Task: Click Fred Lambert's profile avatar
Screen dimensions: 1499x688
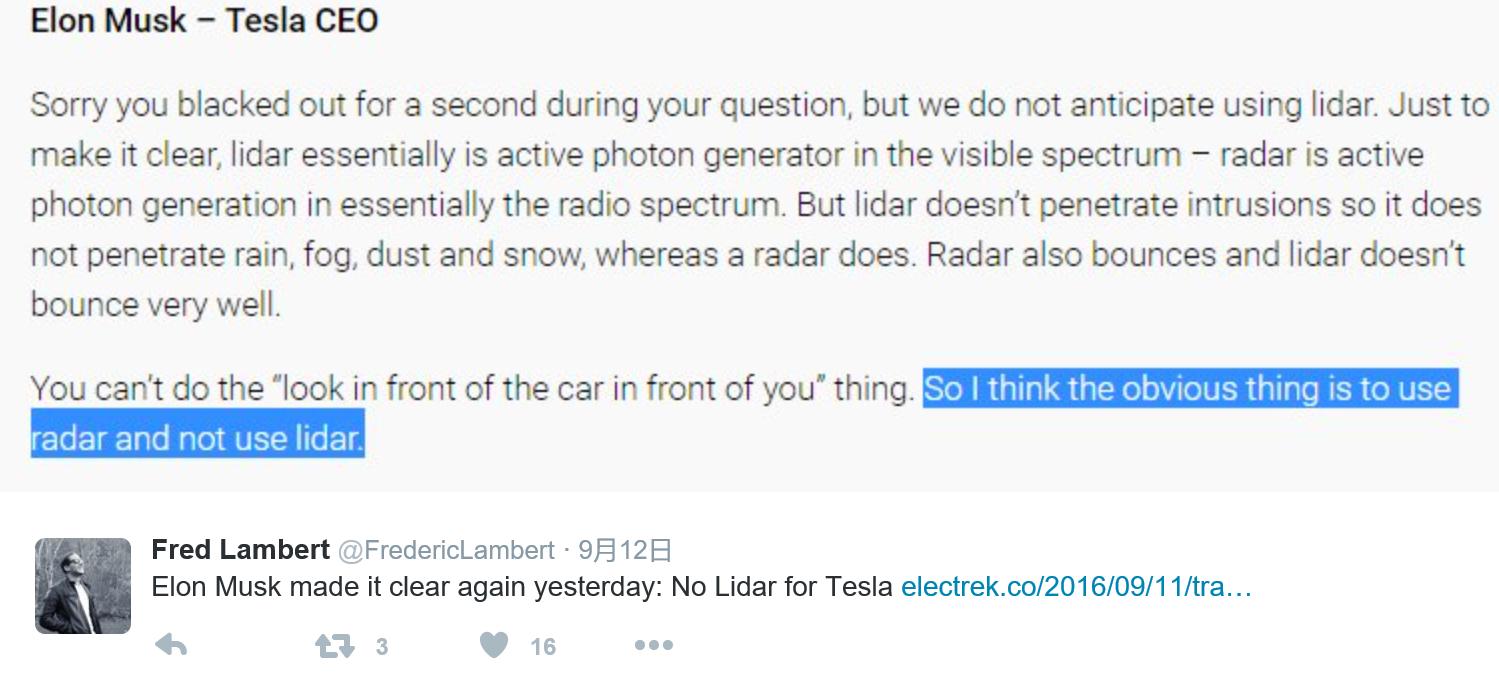Action: [x=83, y=586]
